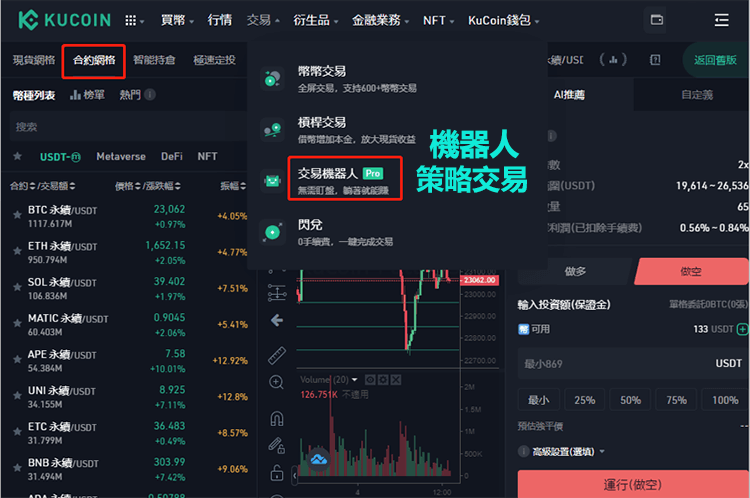Open 交易 dropdown menu
The width and height of the screenshot is (750, 498).
click(x=263, y=20)
